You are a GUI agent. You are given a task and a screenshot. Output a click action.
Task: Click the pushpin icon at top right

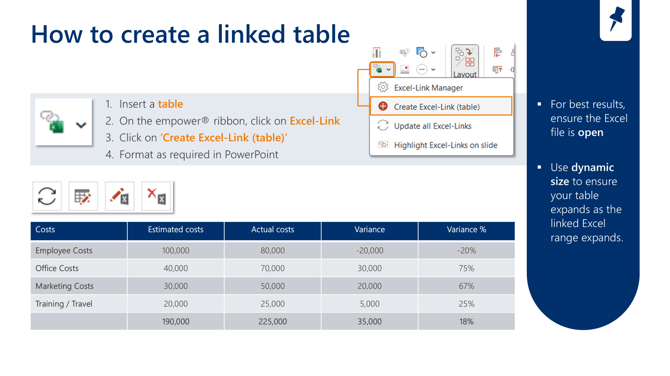pyautogui.click(x=616, y=20)
